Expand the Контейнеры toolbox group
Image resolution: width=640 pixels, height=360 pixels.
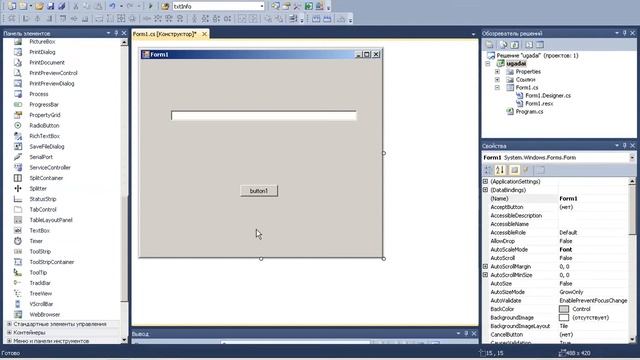(9, 333)
